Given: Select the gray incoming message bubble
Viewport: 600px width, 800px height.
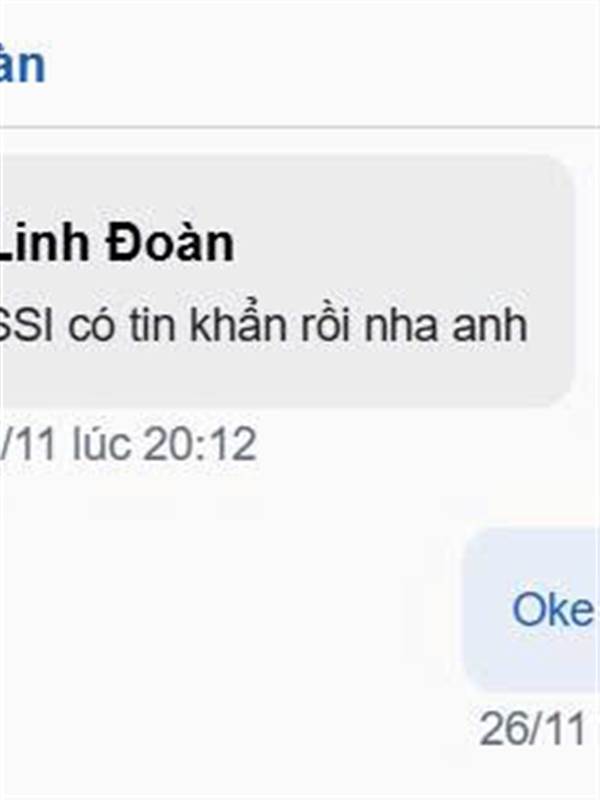Looking at the screenshot, I should pos(287,281).
